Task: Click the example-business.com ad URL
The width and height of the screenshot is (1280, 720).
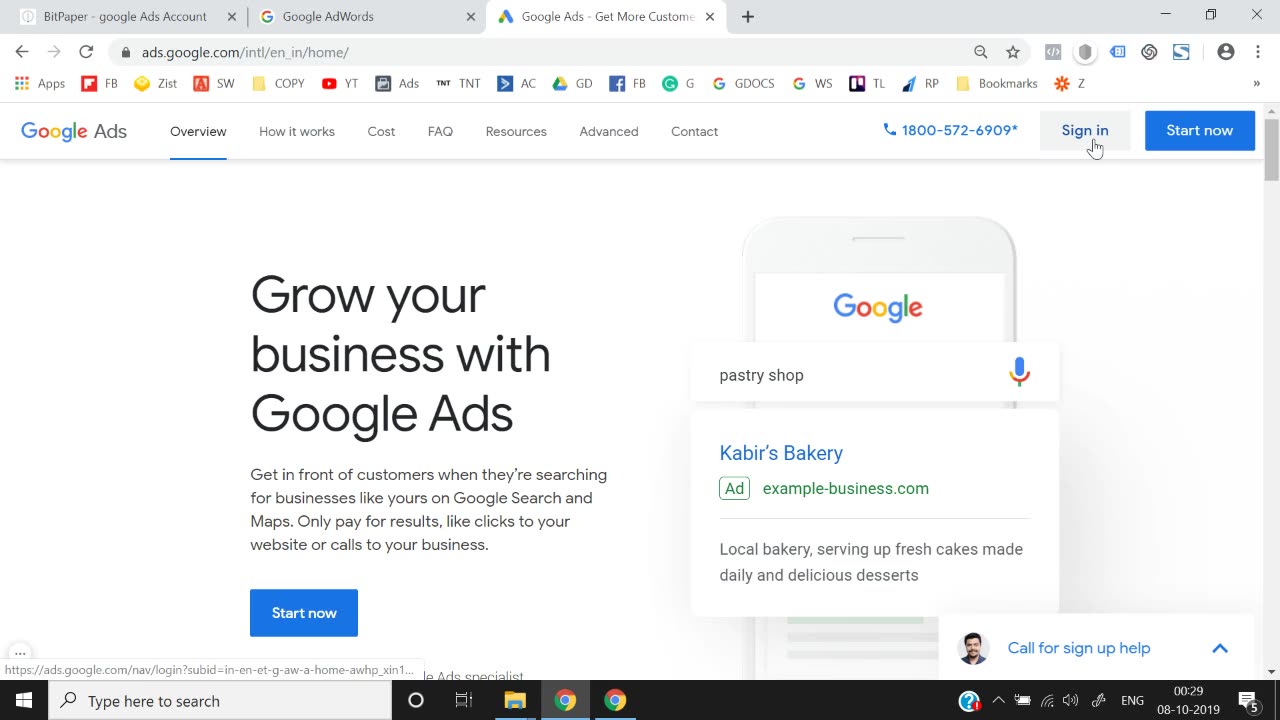Action: coord(845,488)
